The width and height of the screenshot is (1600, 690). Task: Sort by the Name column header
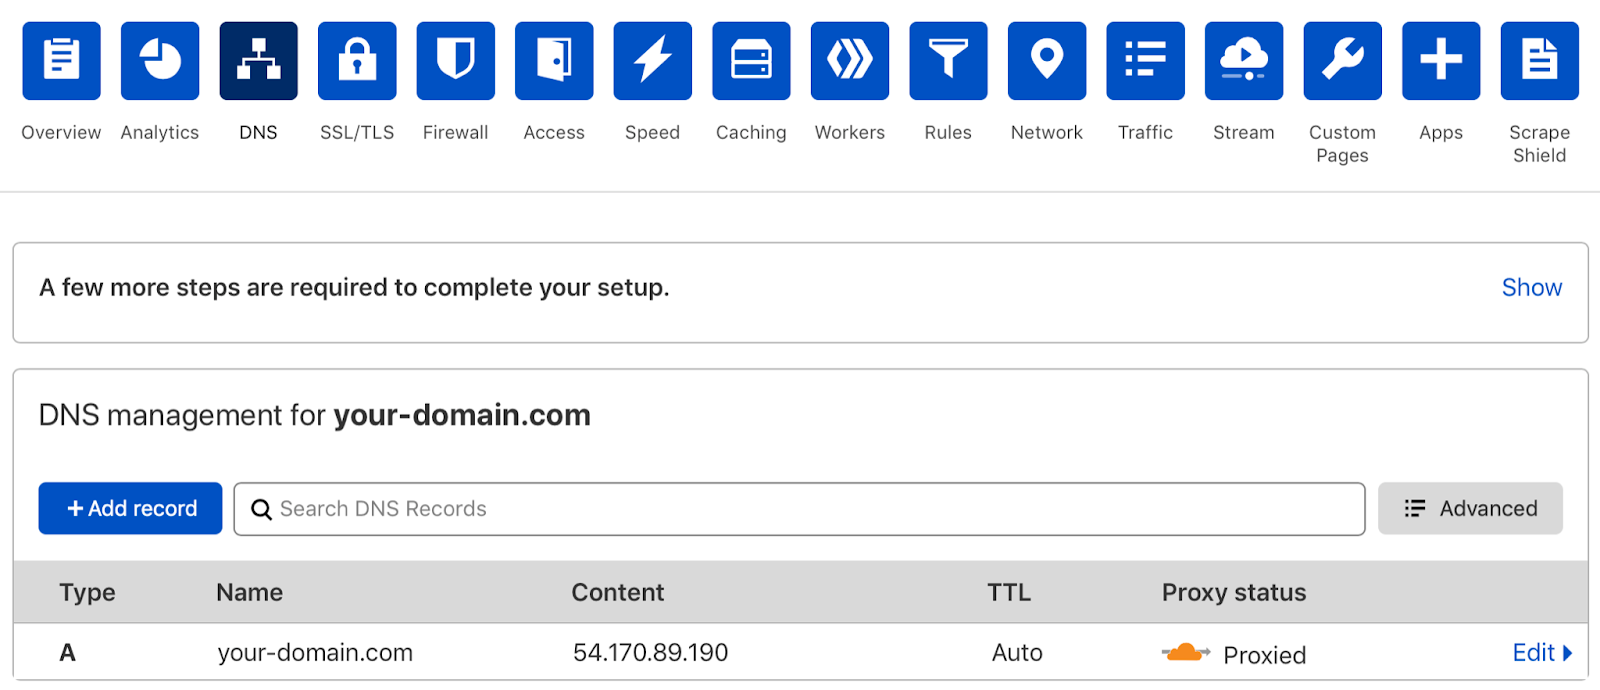(x=249, y=593)
